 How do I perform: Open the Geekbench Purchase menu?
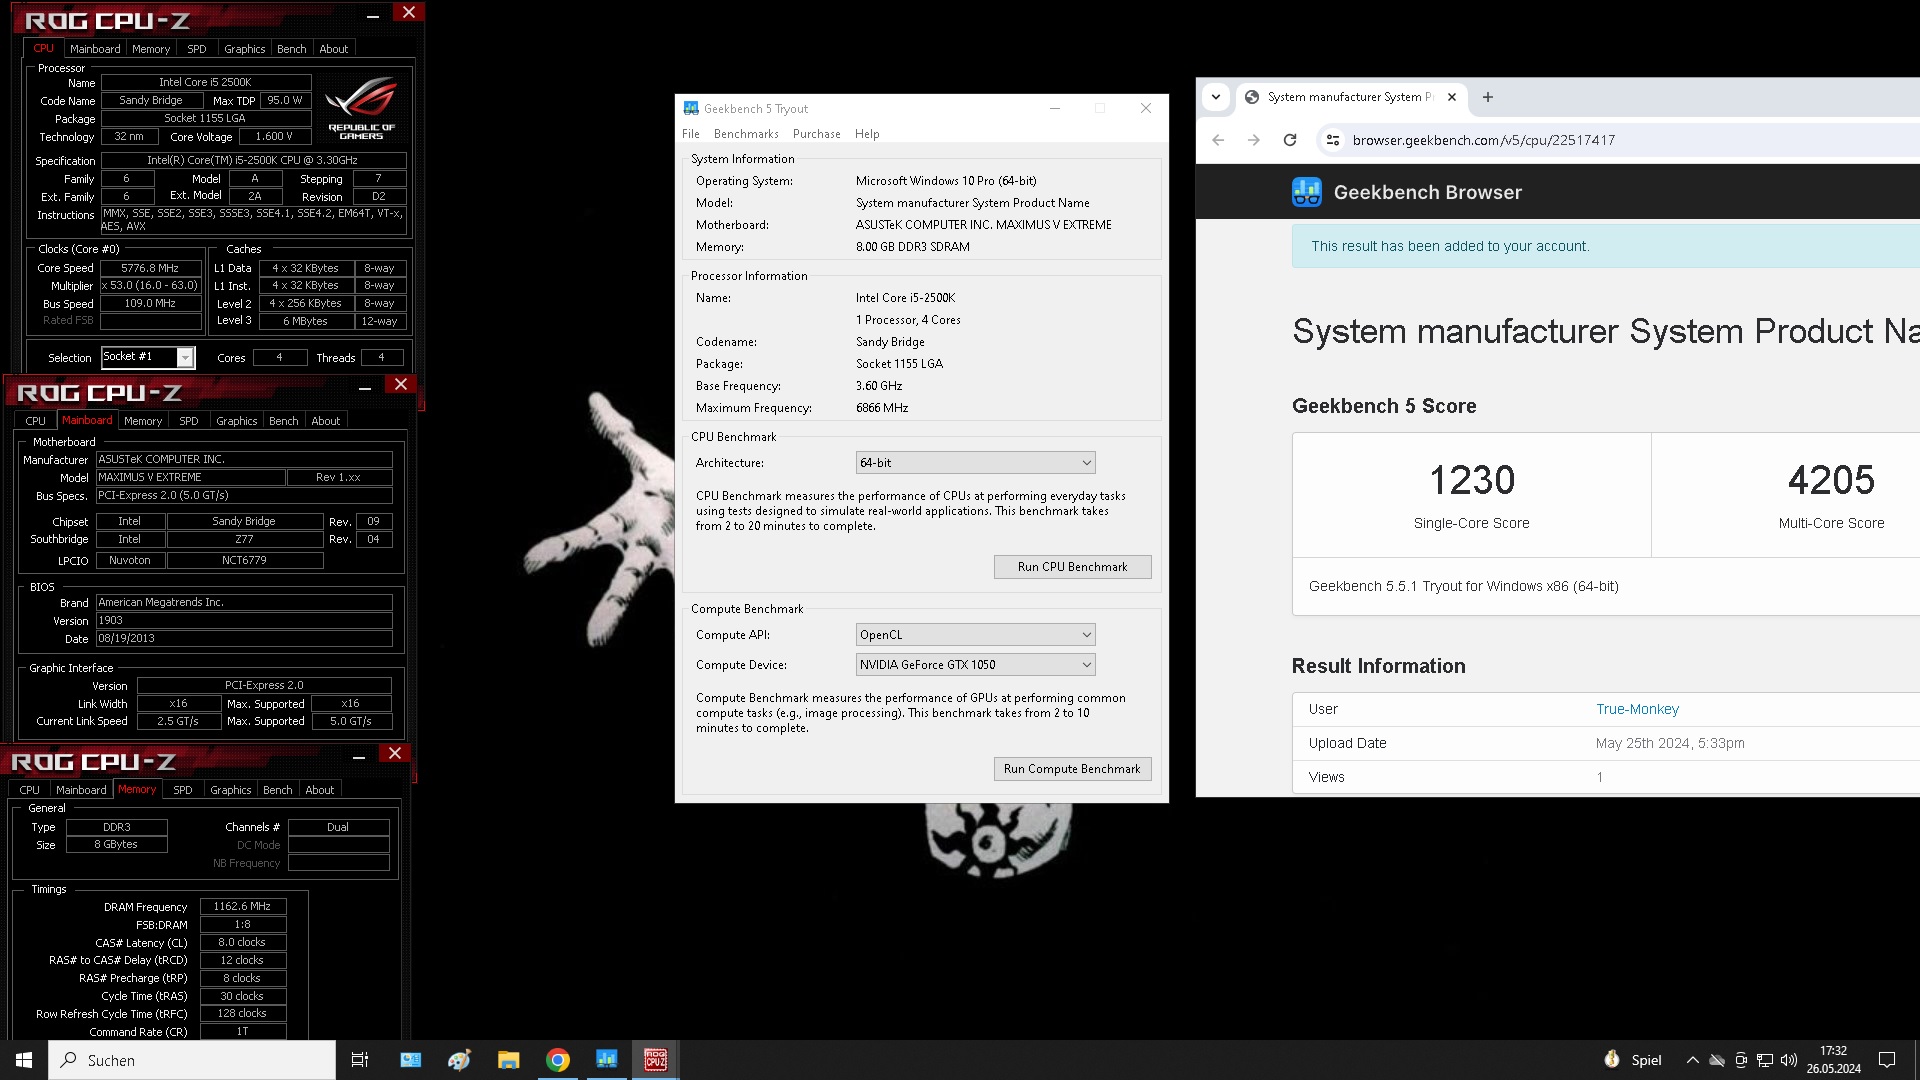(x=817, y=134)
